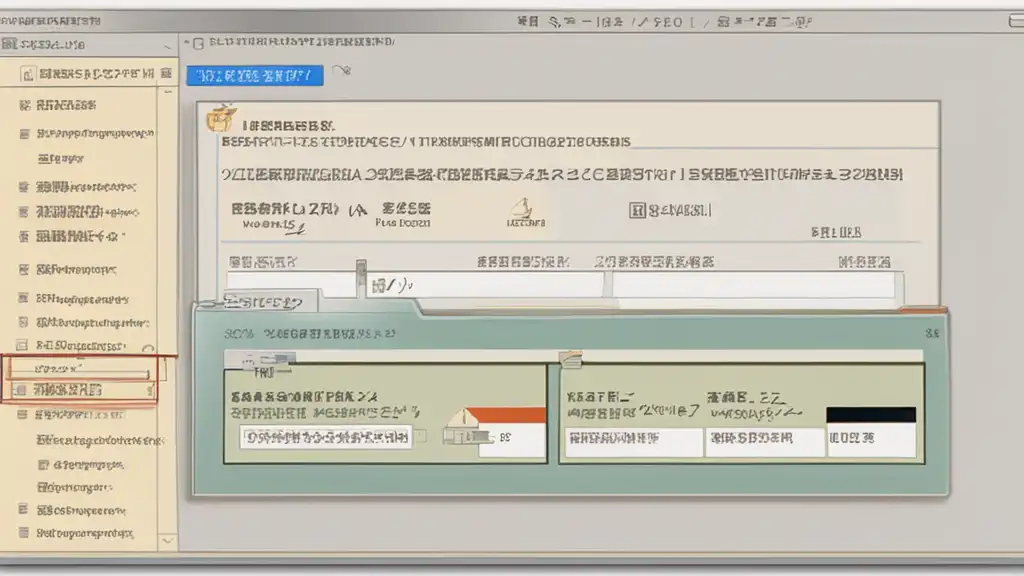The height and width of the screenshot is (576, 1024).
Task: Pick the black color swatch in the green panel
Action: [871, 415]
